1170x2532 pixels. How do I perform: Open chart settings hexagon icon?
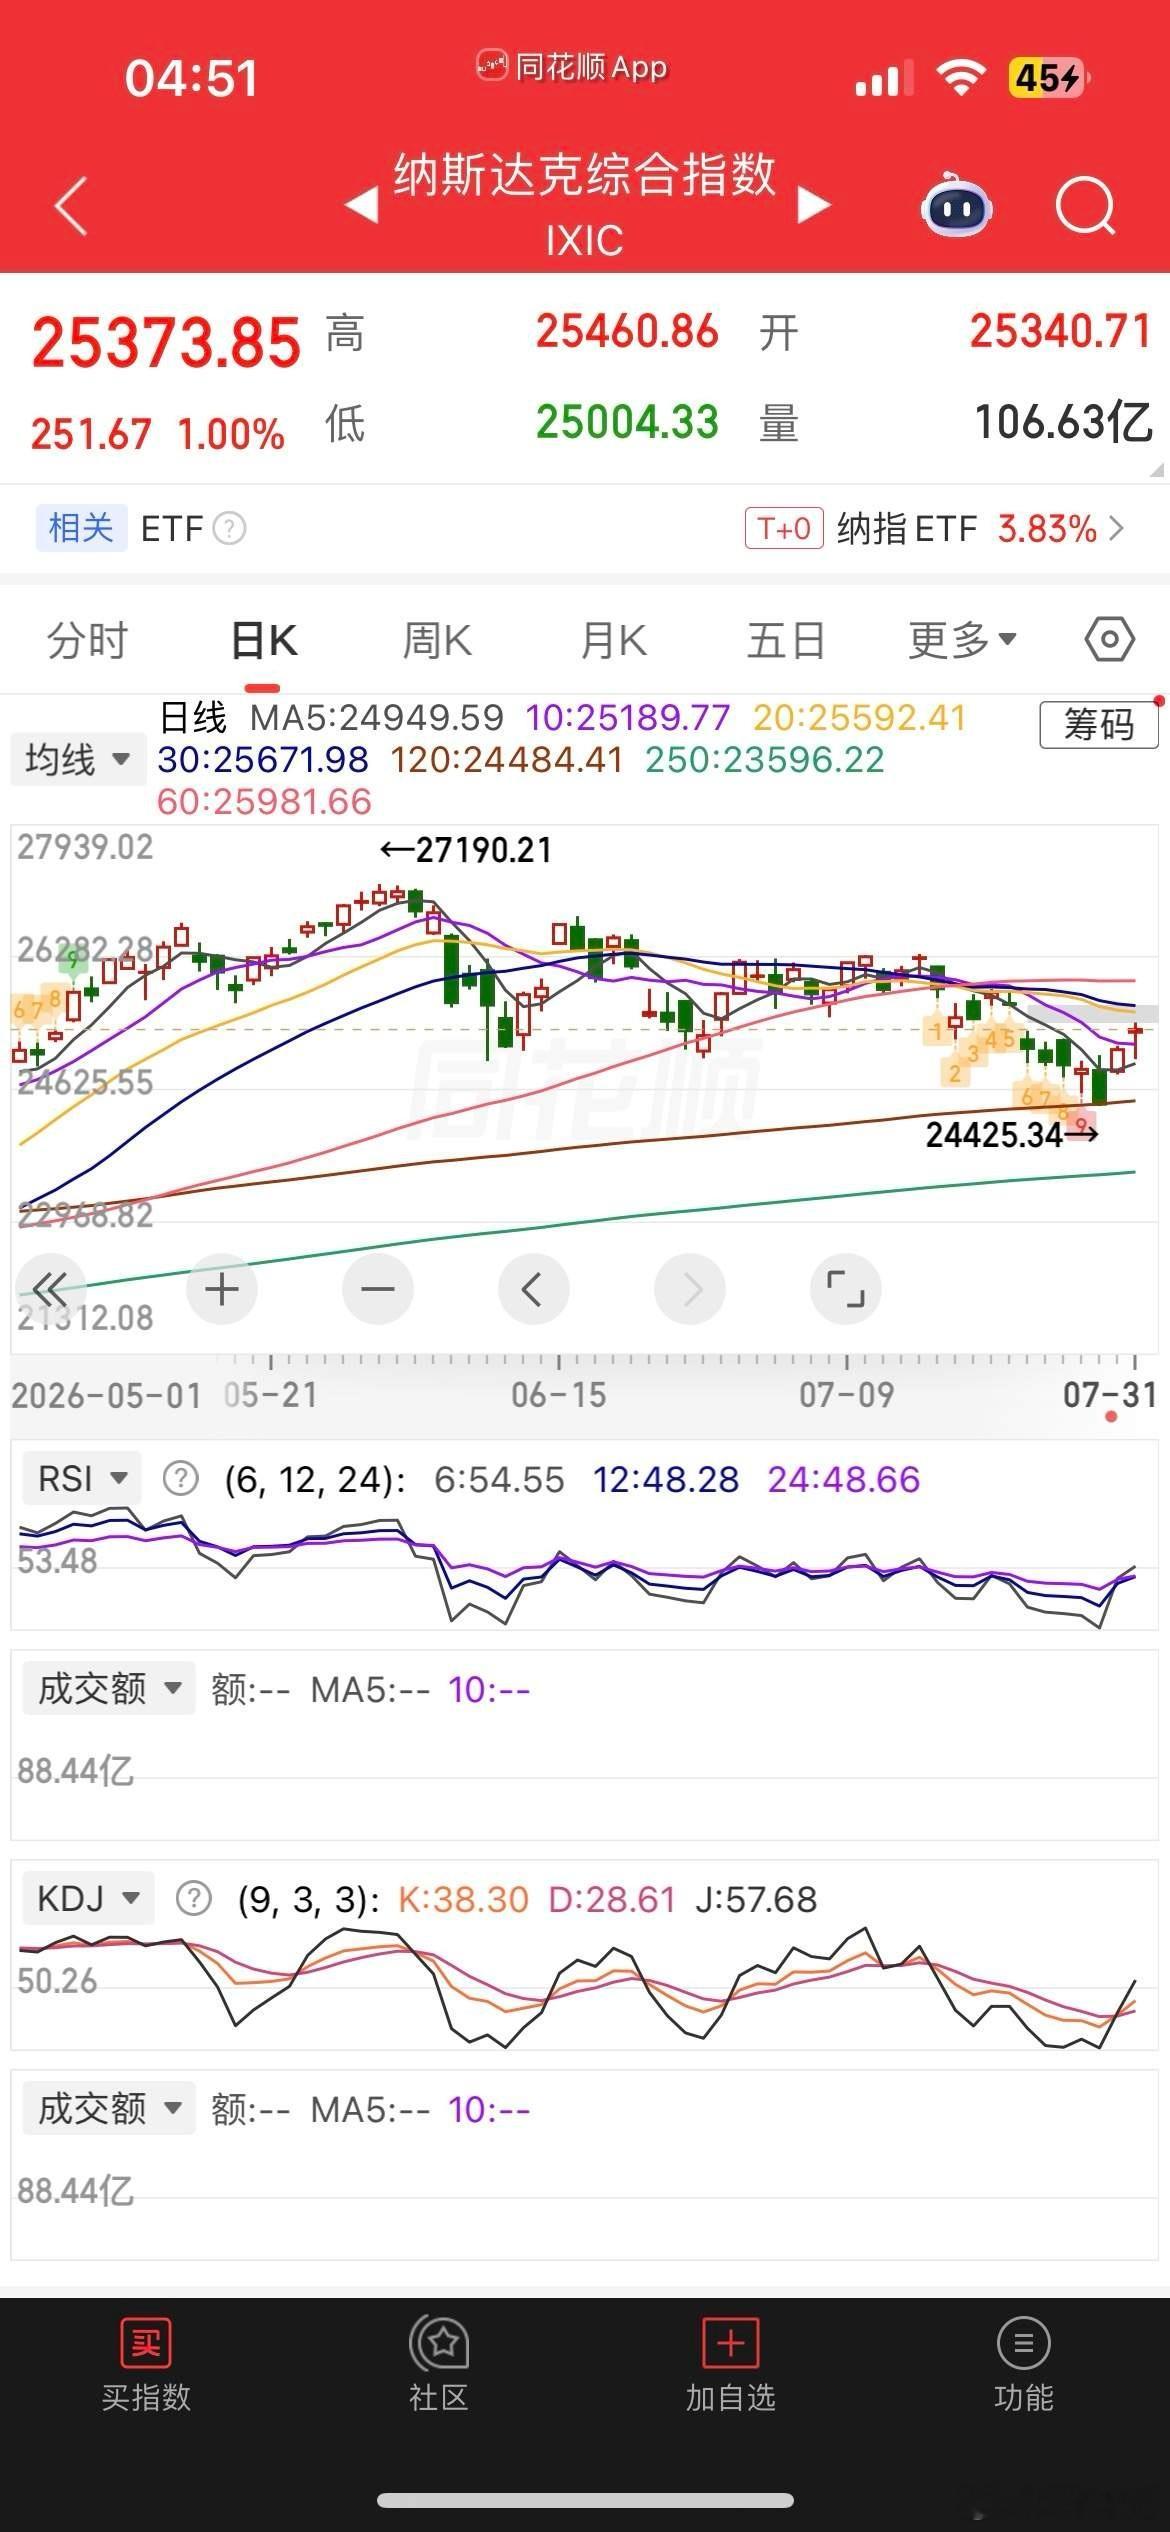click(1110, 639)
